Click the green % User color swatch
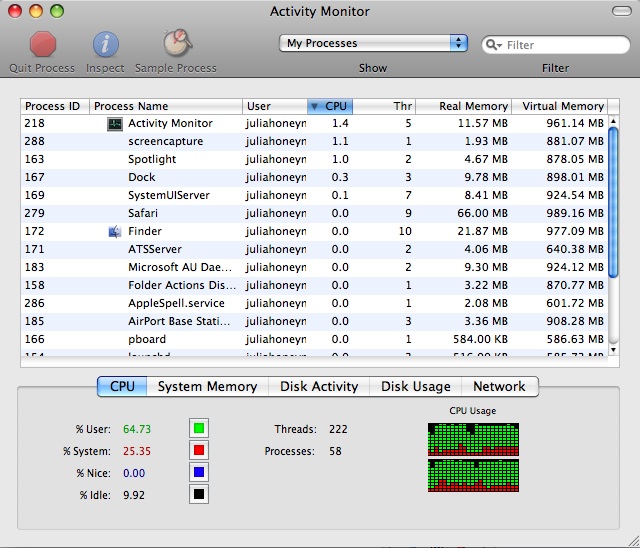Image resolution: width=640 pixels, height=548 pixels. click(199, 428)
